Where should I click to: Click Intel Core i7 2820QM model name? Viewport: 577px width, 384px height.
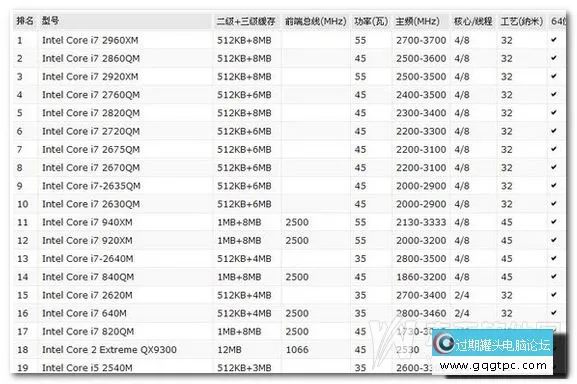click(91, 113)
